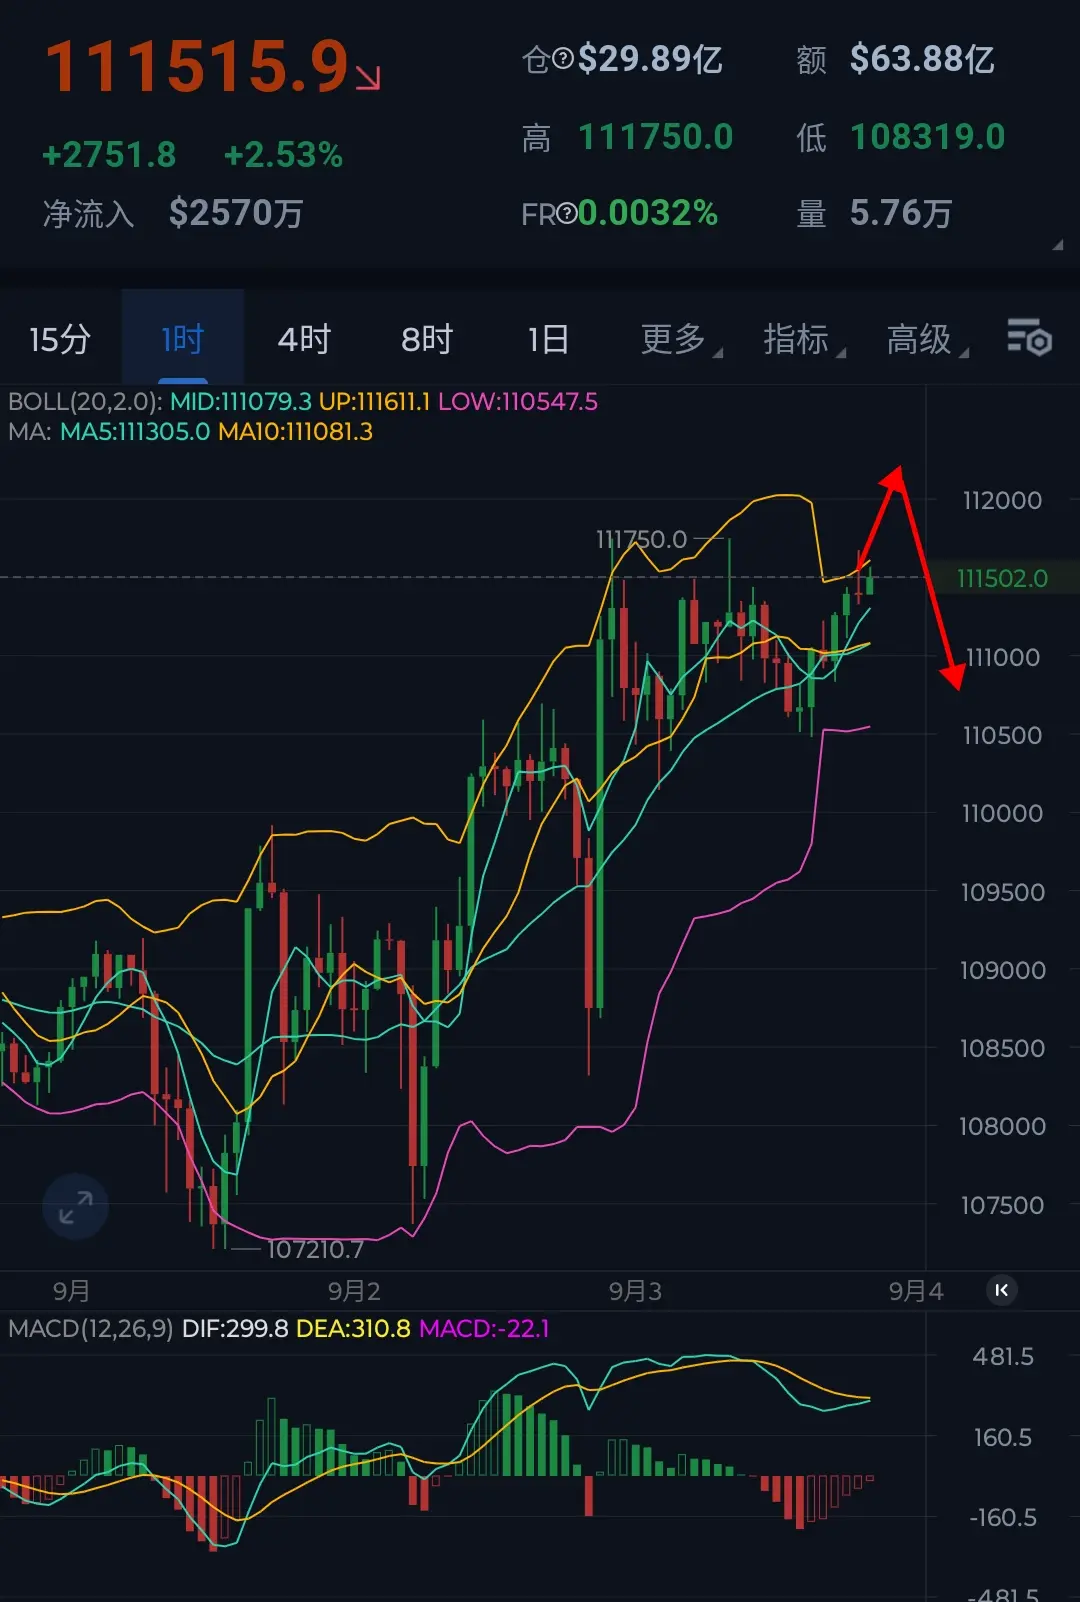The image size is (1080, 1602).
Task: Open chart settings icon in timeframe bar
Action: click(x=1029, y=338)
